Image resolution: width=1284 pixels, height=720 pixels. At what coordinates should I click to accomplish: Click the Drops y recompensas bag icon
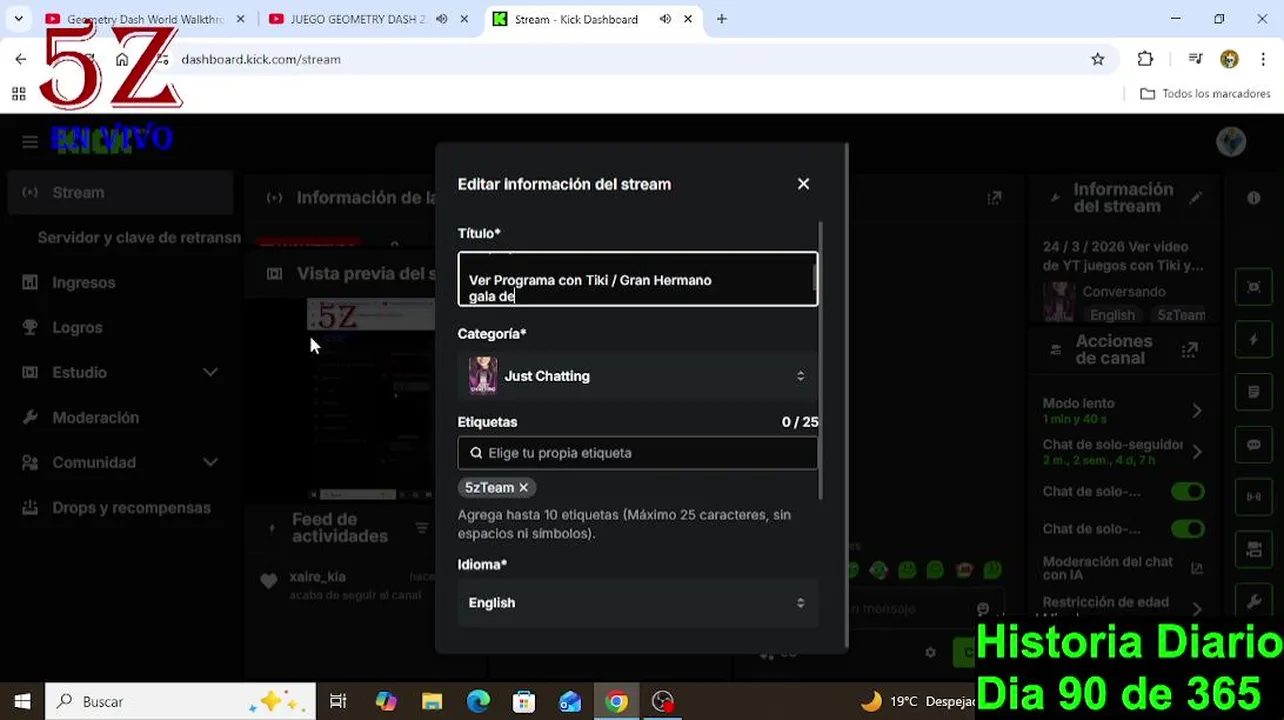30,508
